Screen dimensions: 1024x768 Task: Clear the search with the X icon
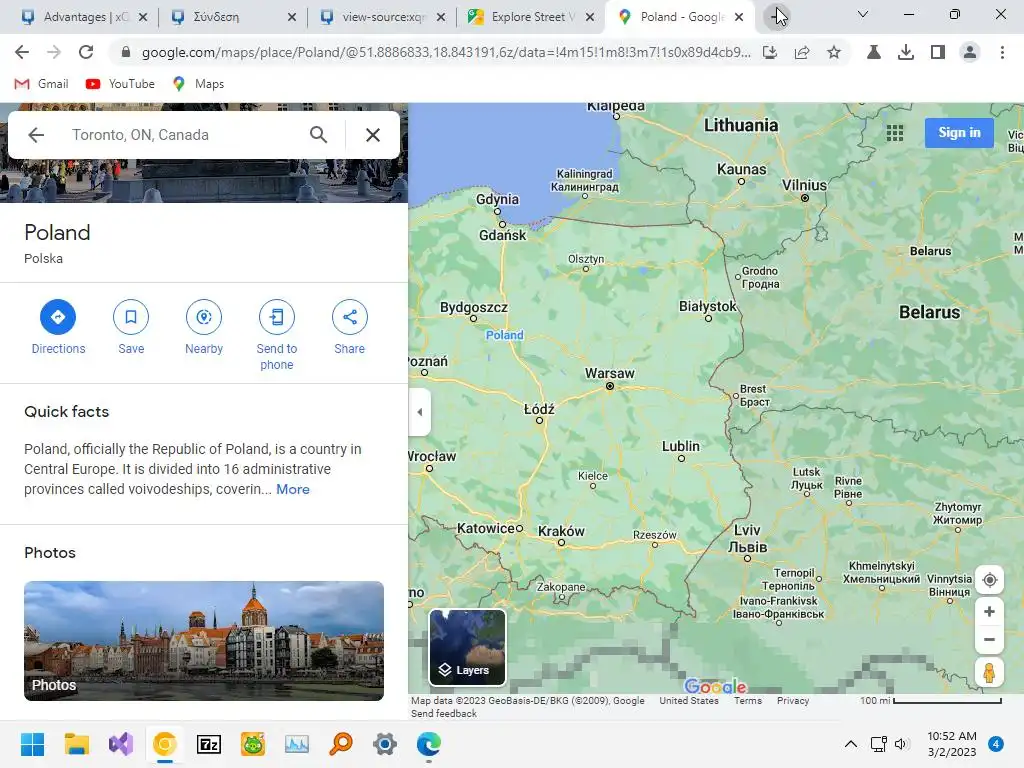coord(373,135)
